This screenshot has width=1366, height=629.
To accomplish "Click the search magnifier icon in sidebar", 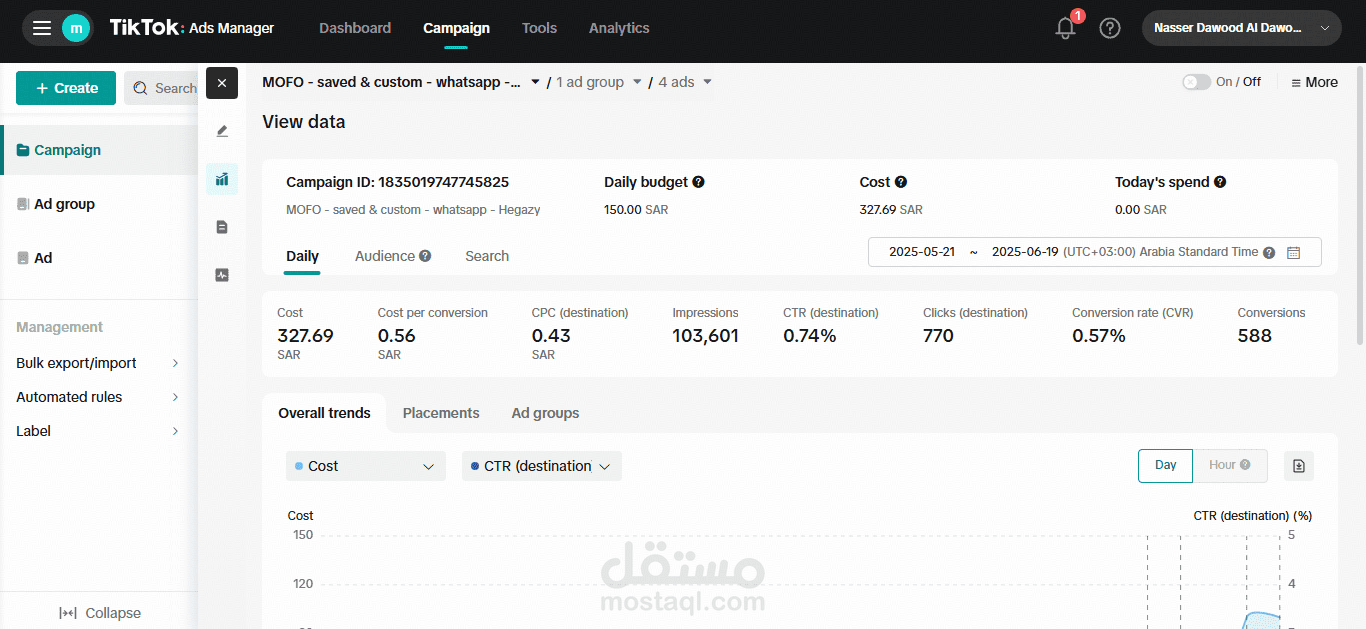I will coord(141,88).
